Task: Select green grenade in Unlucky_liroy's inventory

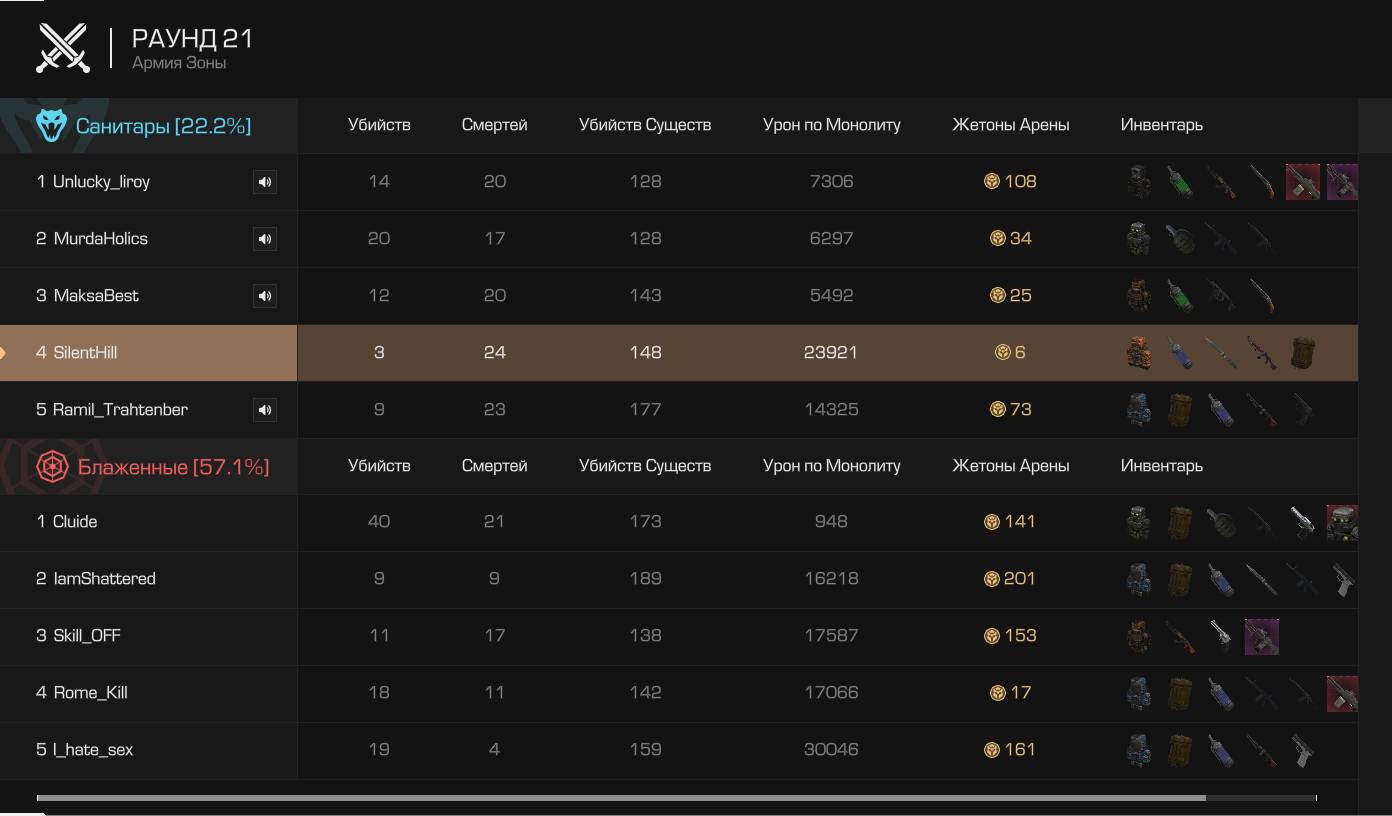Action: click(x=1180, y=182)
